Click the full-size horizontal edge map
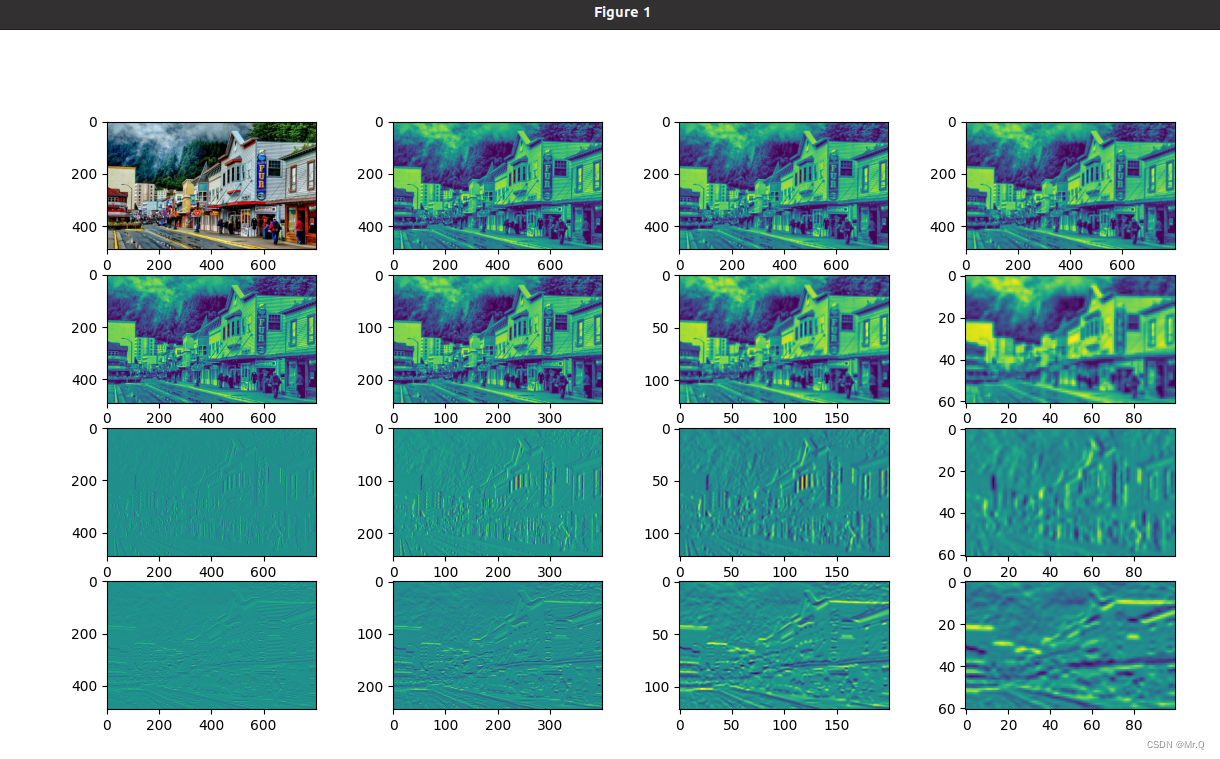The image size is (1220, 759). pos(211,645)
